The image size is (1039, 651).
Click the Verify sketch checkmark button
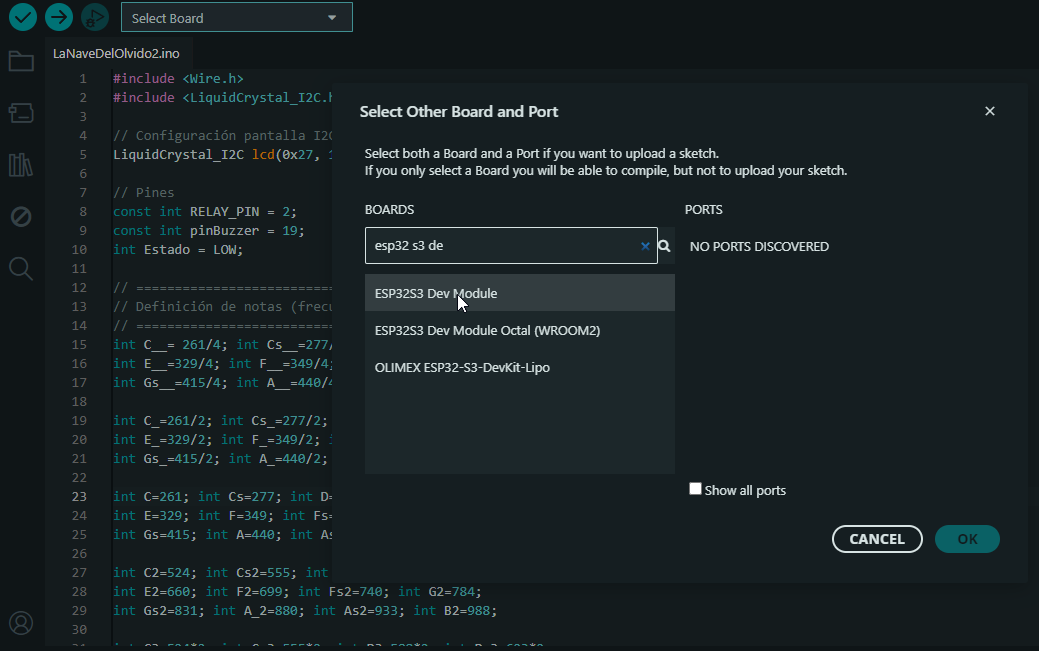(x=23, y=17)
